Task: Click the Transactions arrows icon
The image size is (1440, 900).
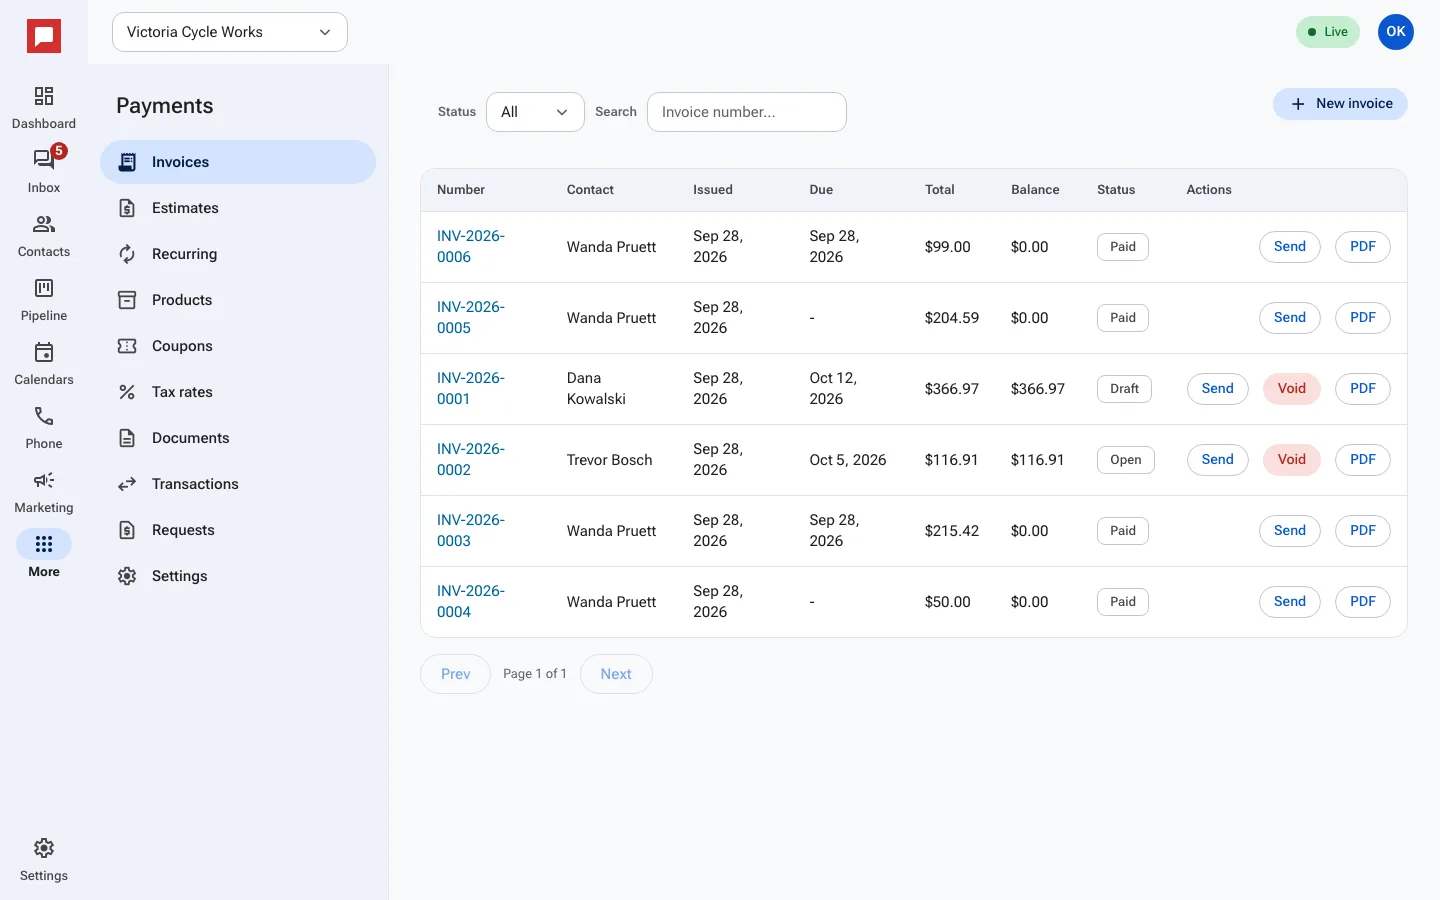Action: pyautogui.click(x=127, y=484)
